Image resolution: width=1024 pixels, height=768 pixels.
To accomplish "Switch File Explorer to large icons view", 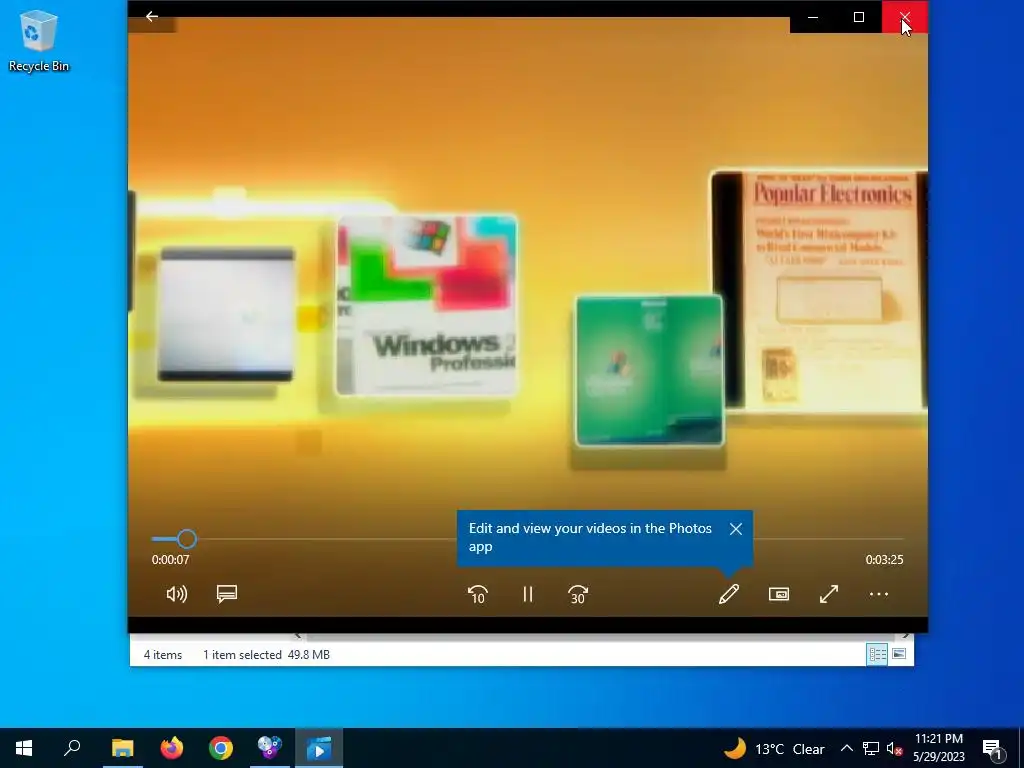I will tap(899, 654).
